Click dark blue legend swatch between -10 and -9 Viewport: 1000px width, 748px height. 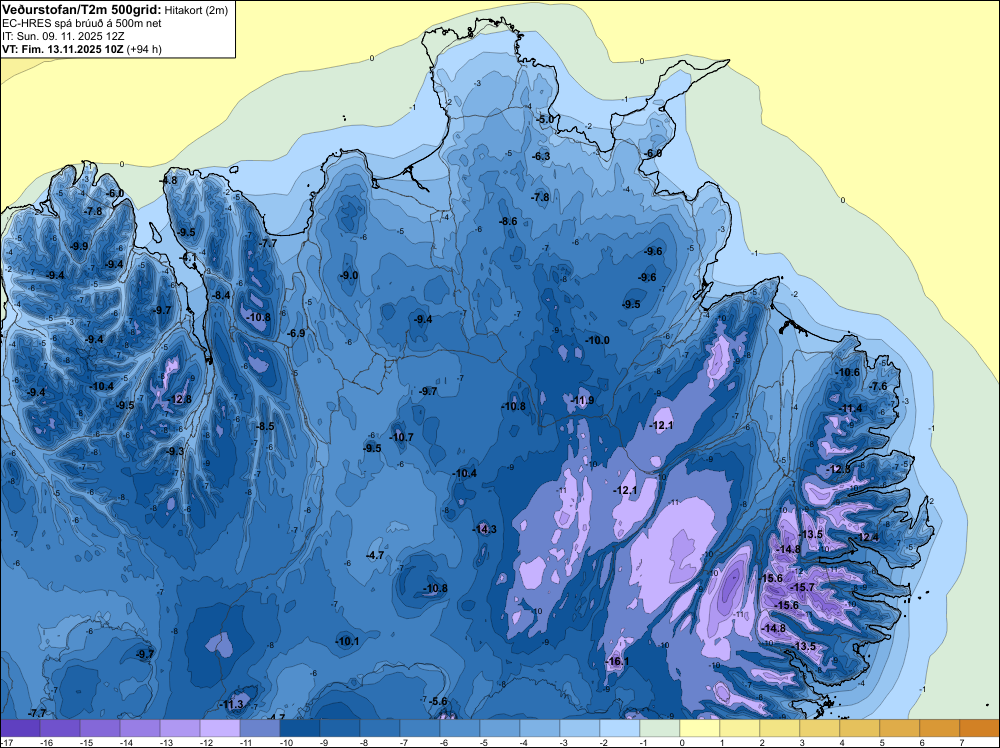click(300, 728)
